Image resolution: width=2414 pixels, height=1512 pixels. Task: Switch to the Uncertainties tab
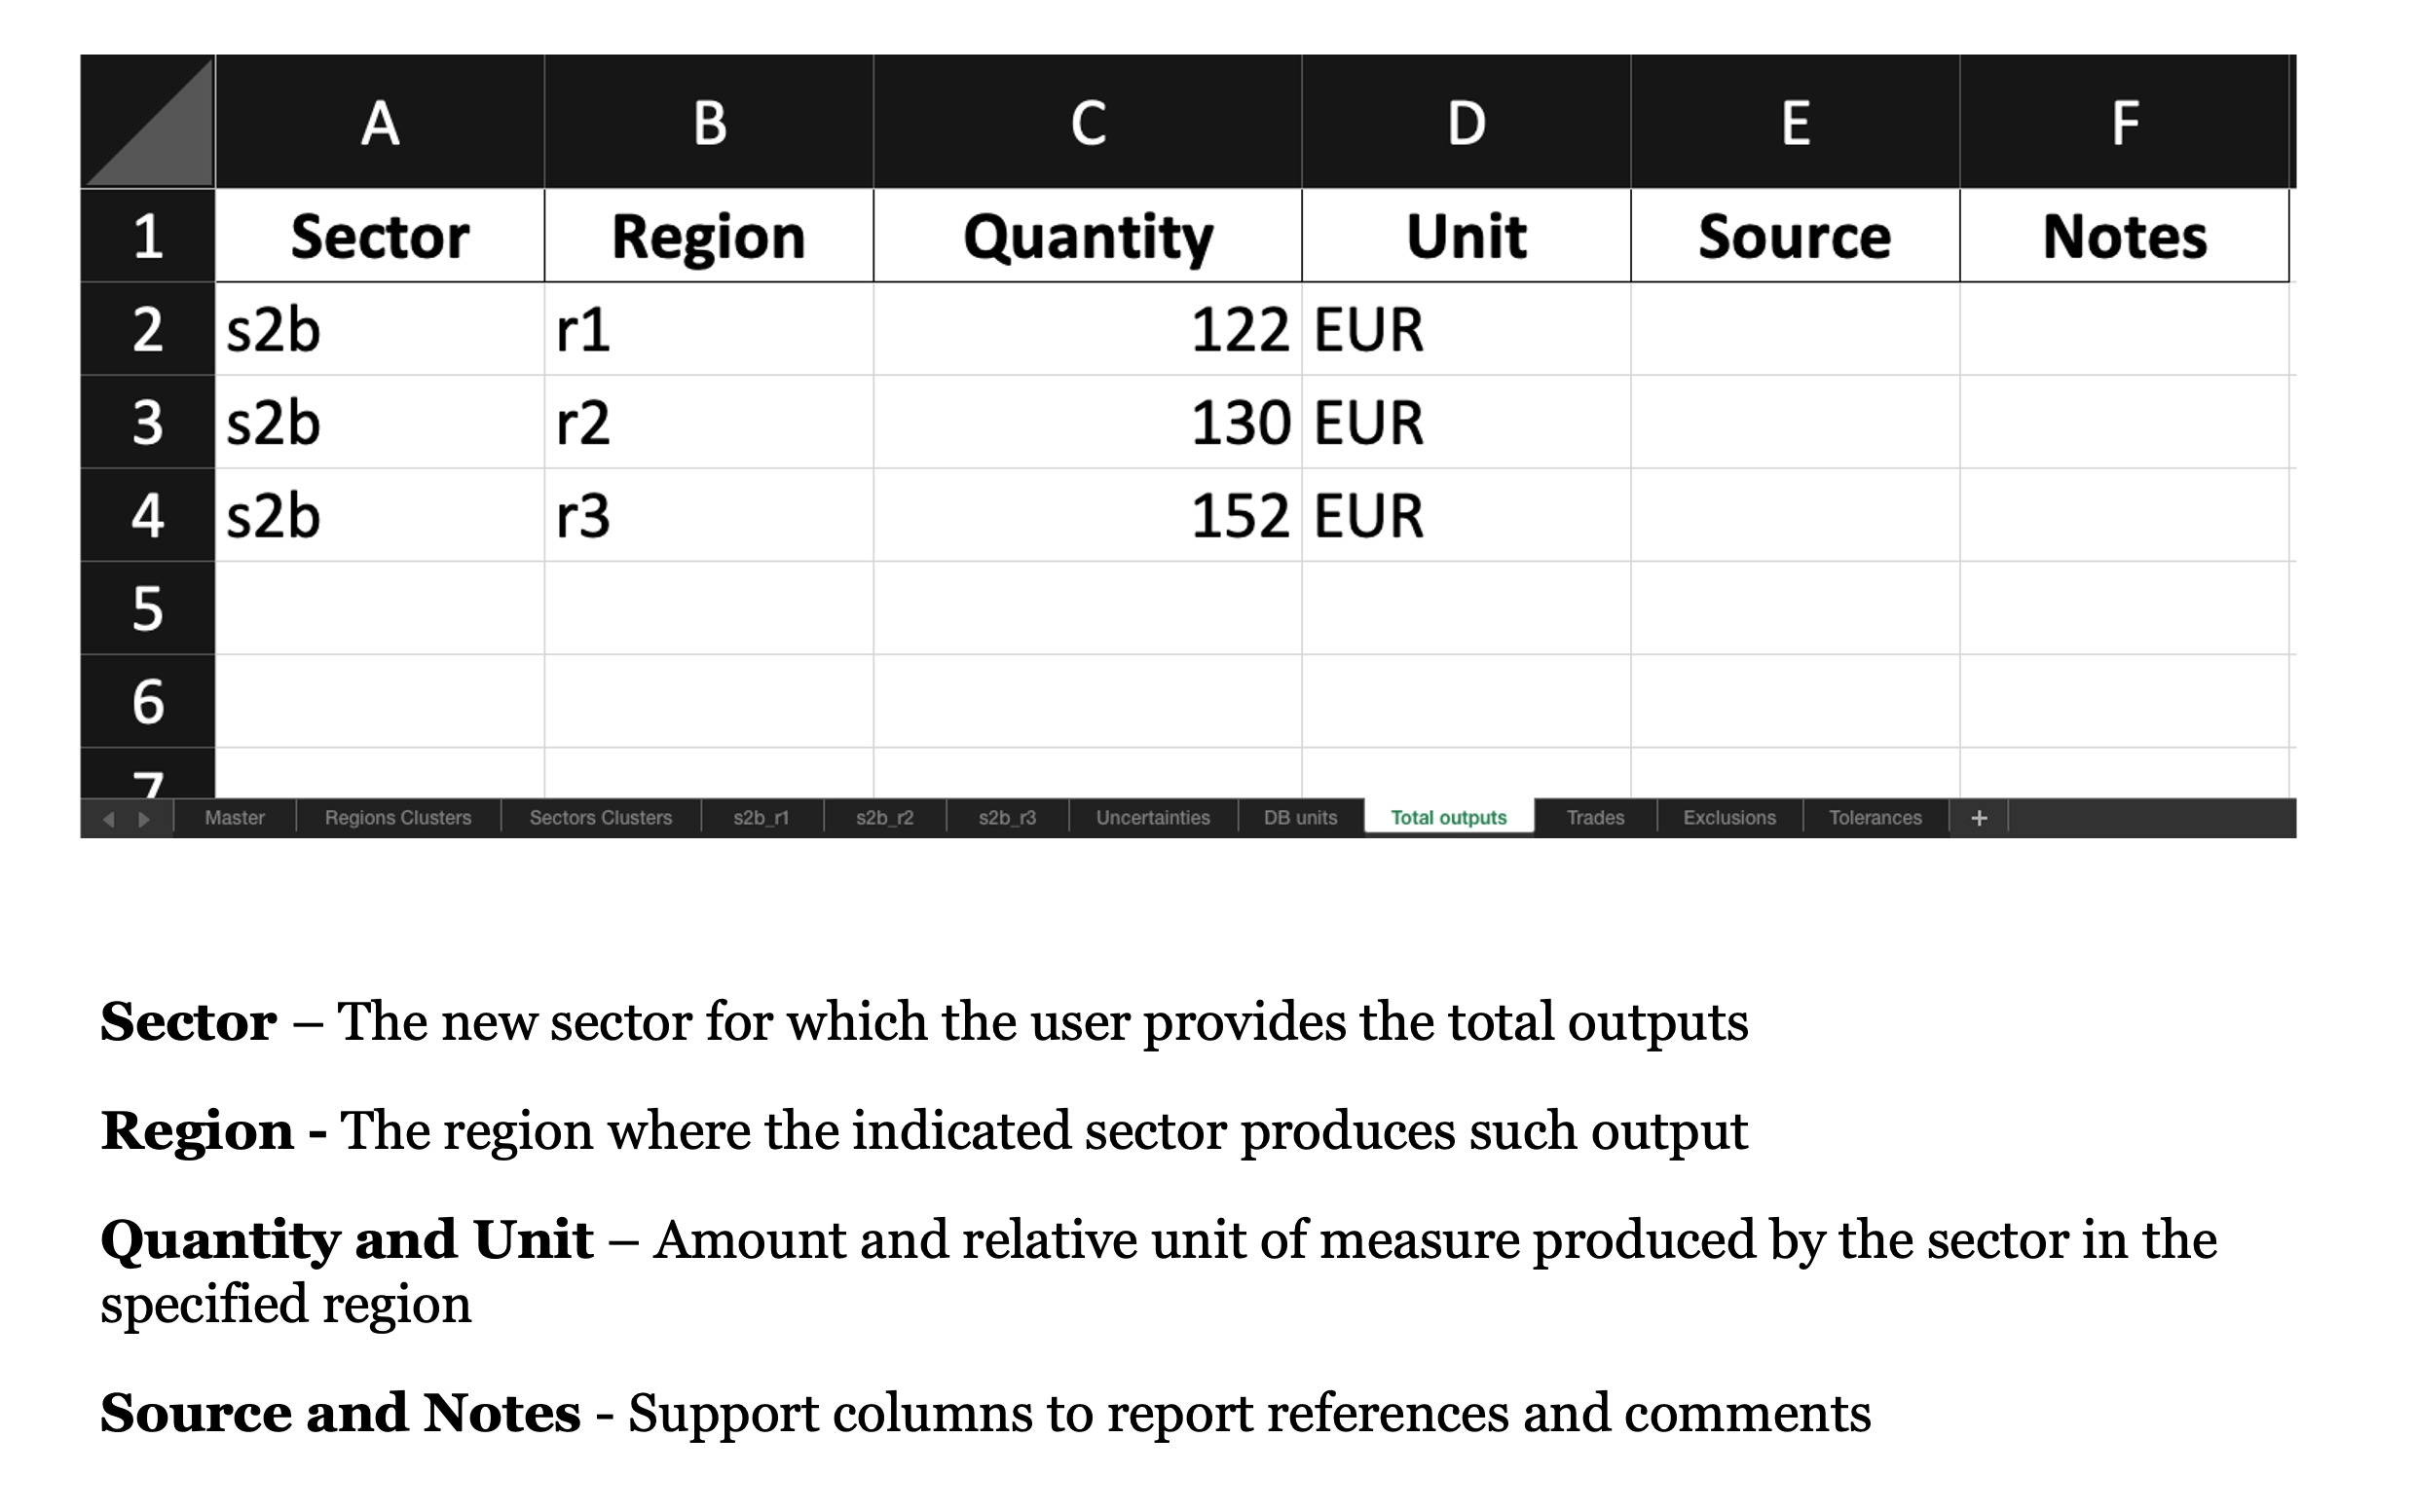(1153, 818)
